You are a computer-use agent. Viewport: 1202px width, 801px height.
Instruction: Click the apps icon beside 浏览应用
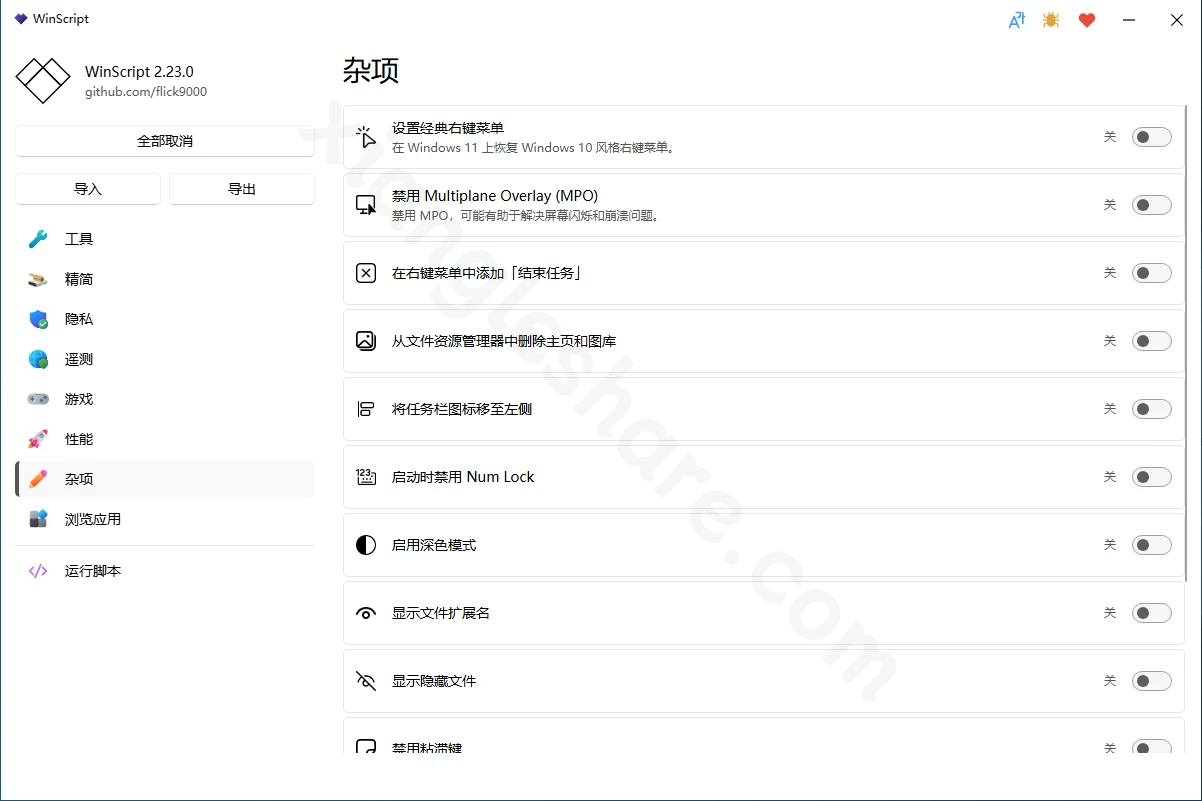pyautogui.click(x=38, y=519)
